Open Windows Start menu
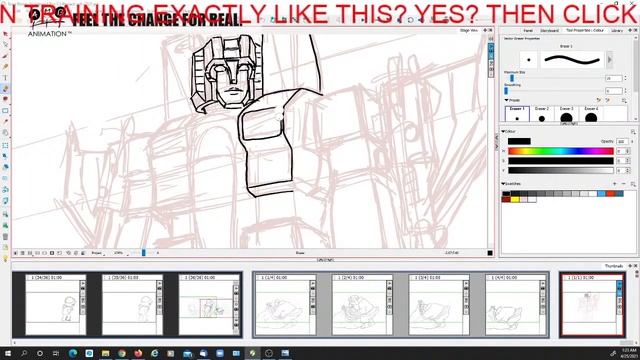The width and height of the screenshot is (640, 360). 7,353
